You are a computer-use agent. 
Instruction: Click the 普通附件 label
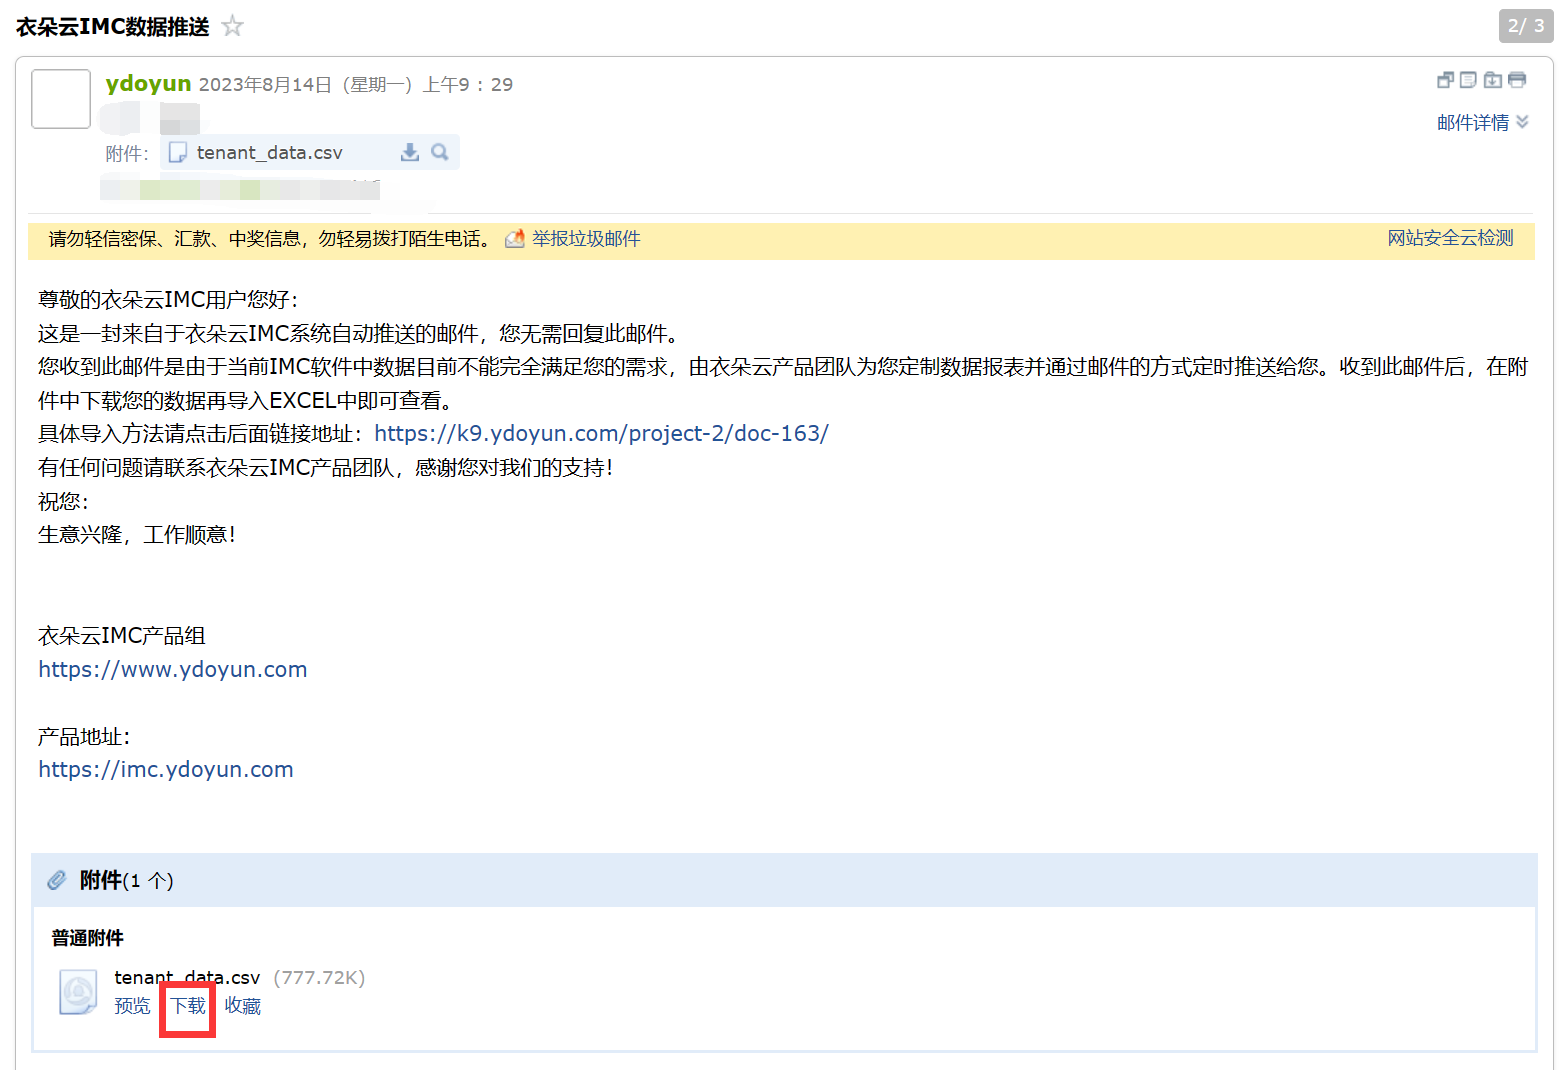point(88,938)
